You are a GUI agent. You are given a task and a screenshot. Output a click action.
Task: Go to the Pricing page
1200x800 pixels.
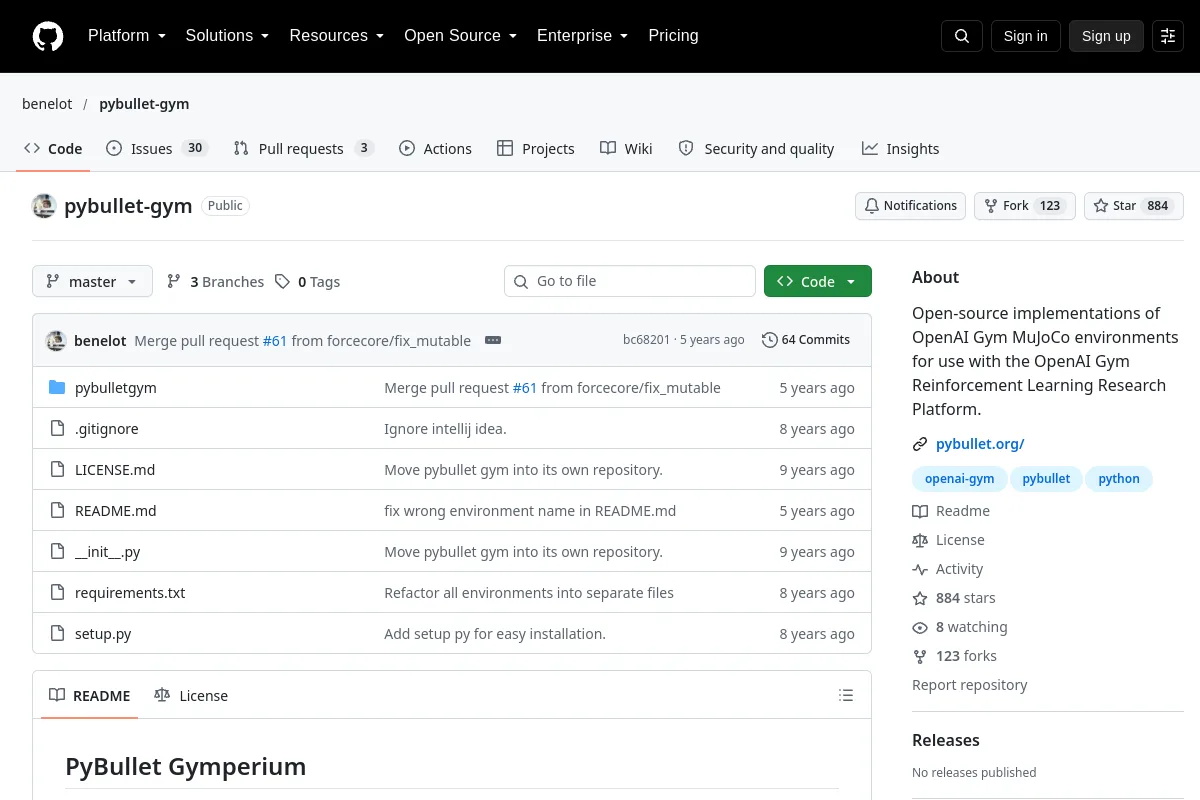pyautogui.click(x=673, y=36)
